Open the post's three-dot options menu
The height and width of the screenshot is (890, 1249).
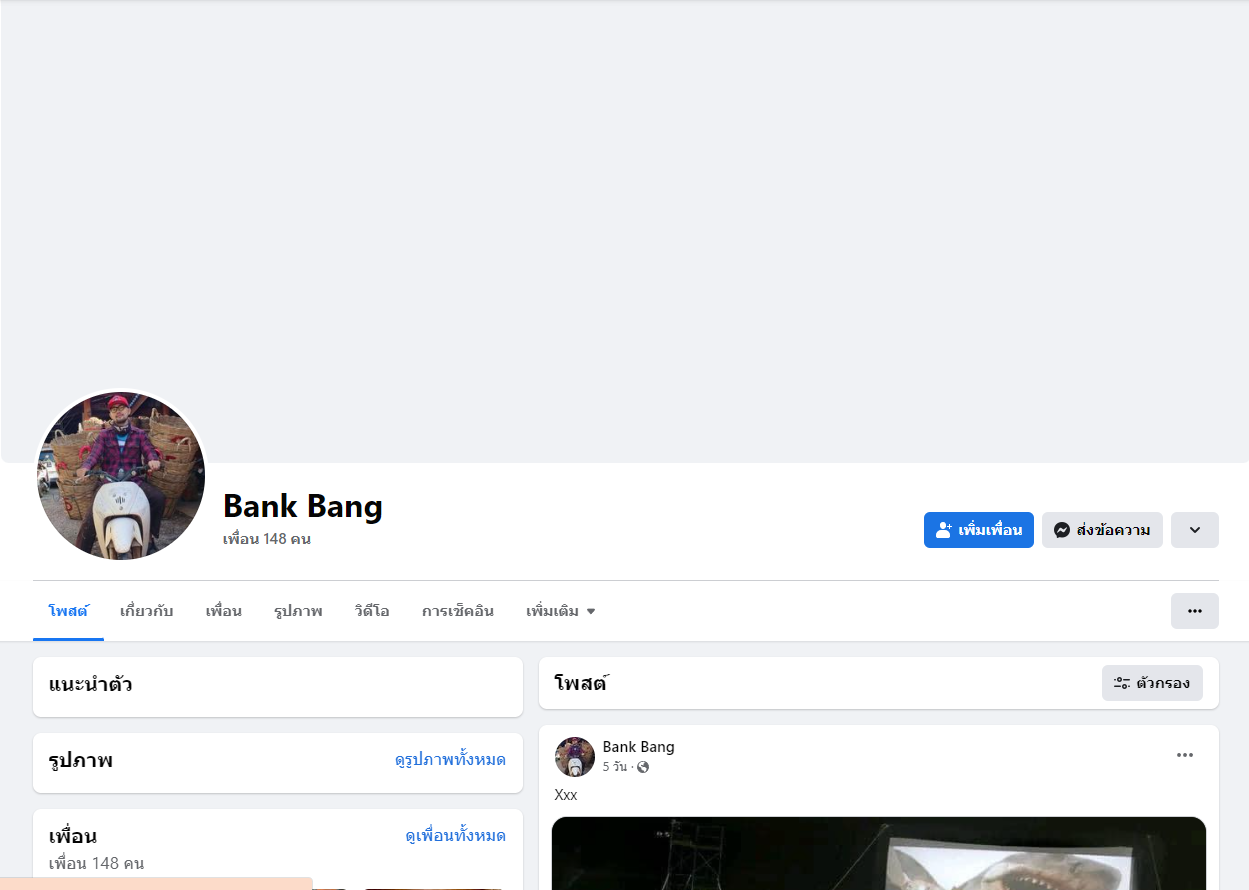[x=1185, y=755]
